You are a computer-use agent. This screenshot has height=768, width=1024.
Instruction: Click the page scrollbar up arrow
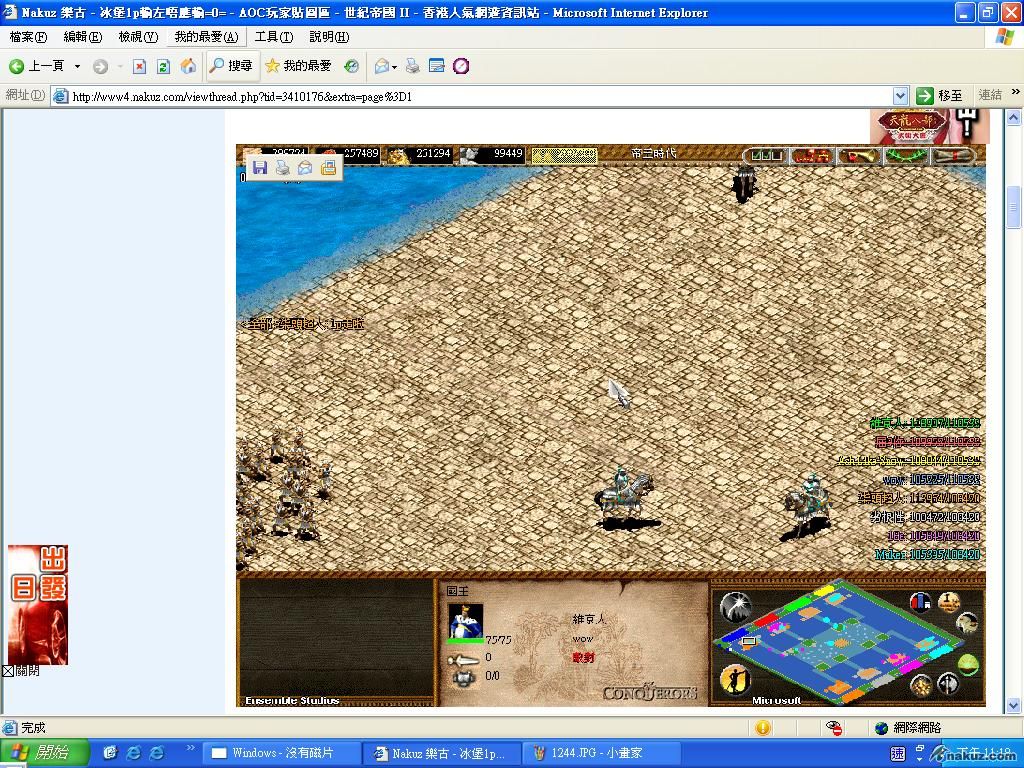tap(1014, 118)
